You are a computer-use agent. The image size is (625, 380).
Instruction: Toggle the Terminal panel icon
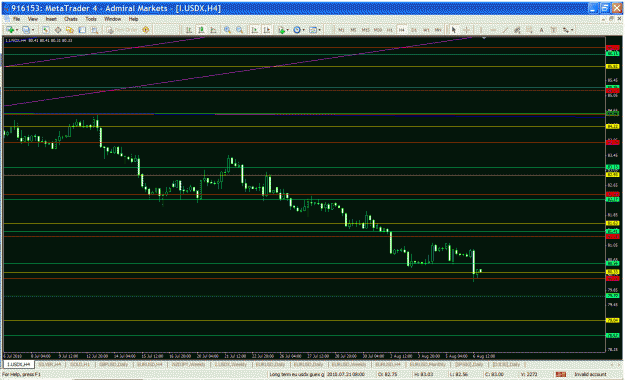[82, 30]
